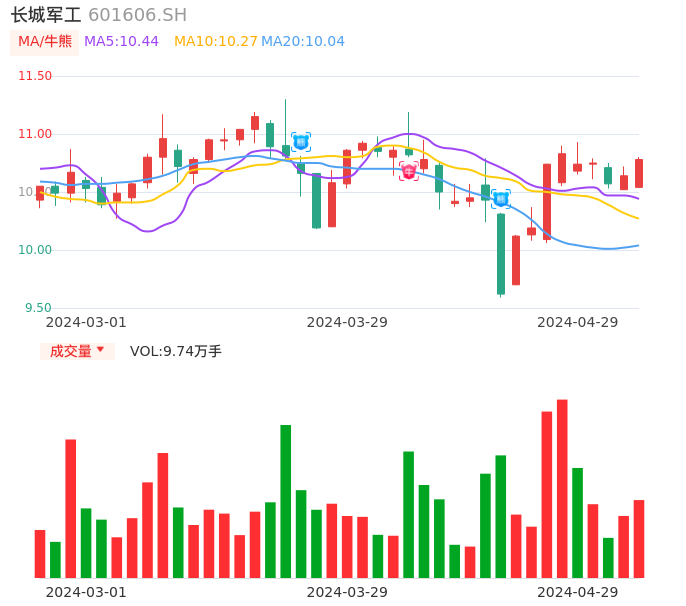Screen dimensions: 686x606
Task: Click the longest green candlestick dropping to 9.60
Action: (x=501, y=253)
